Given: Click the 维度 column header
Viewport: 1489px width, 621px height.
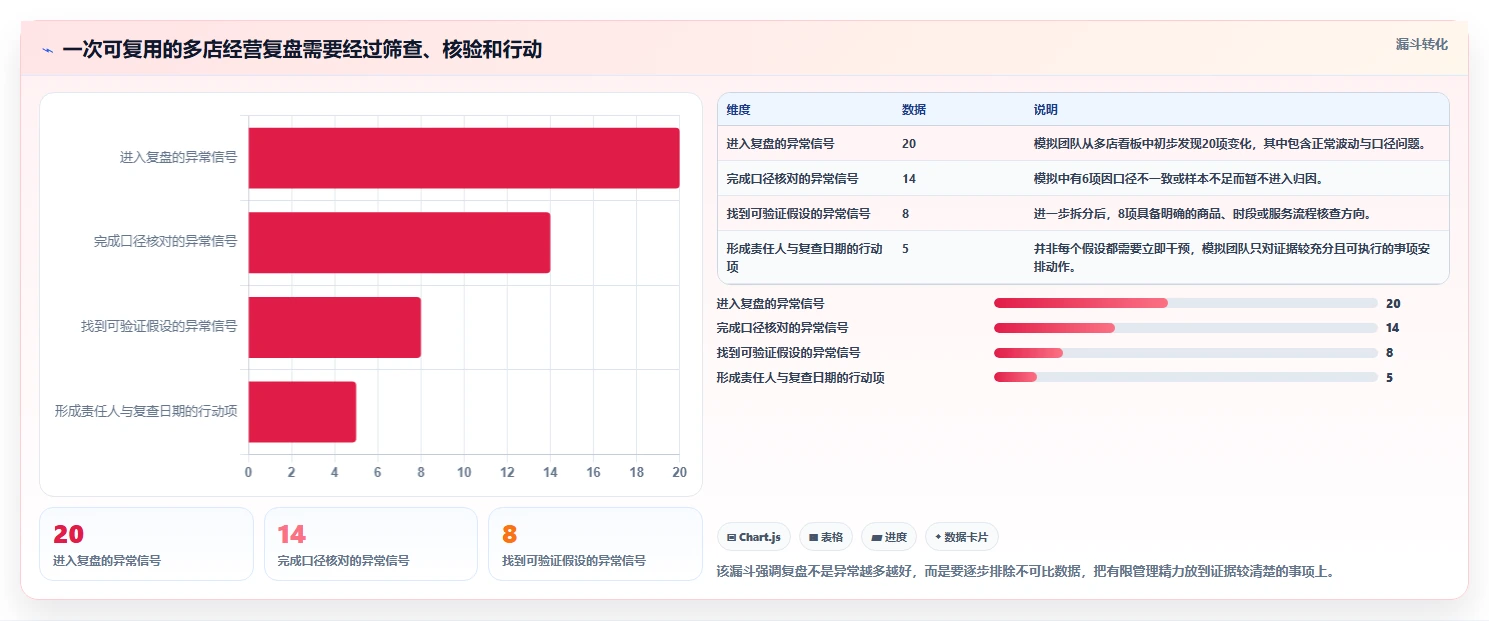Looking at the screenshot, I should click(739, 110).
